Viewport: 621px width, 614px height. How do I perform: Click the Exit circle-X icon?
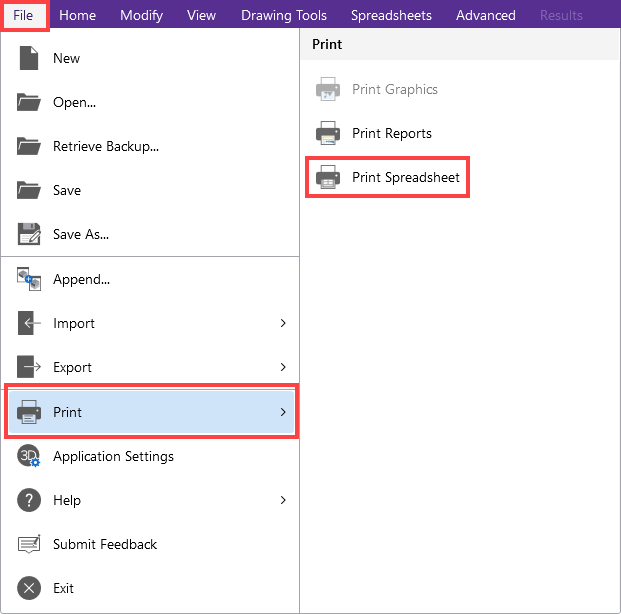(x=29, y=588)
